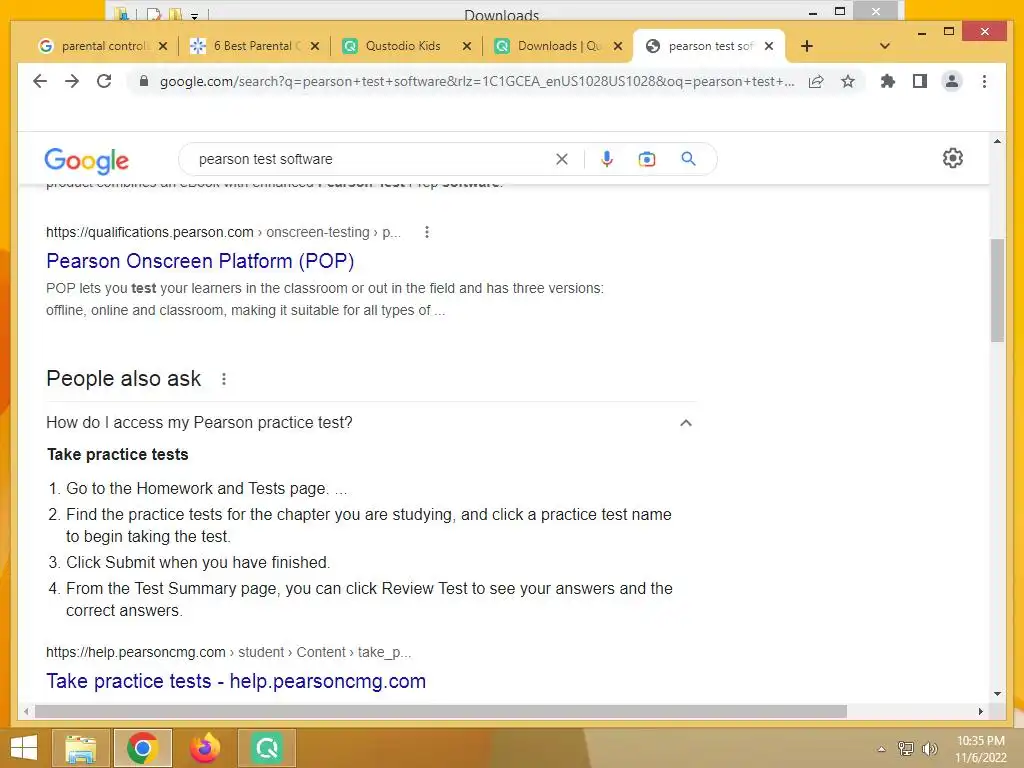Open the Chrome profile avatar
The height and width of the screenshot is (768, 1024).
pos(952,81)
